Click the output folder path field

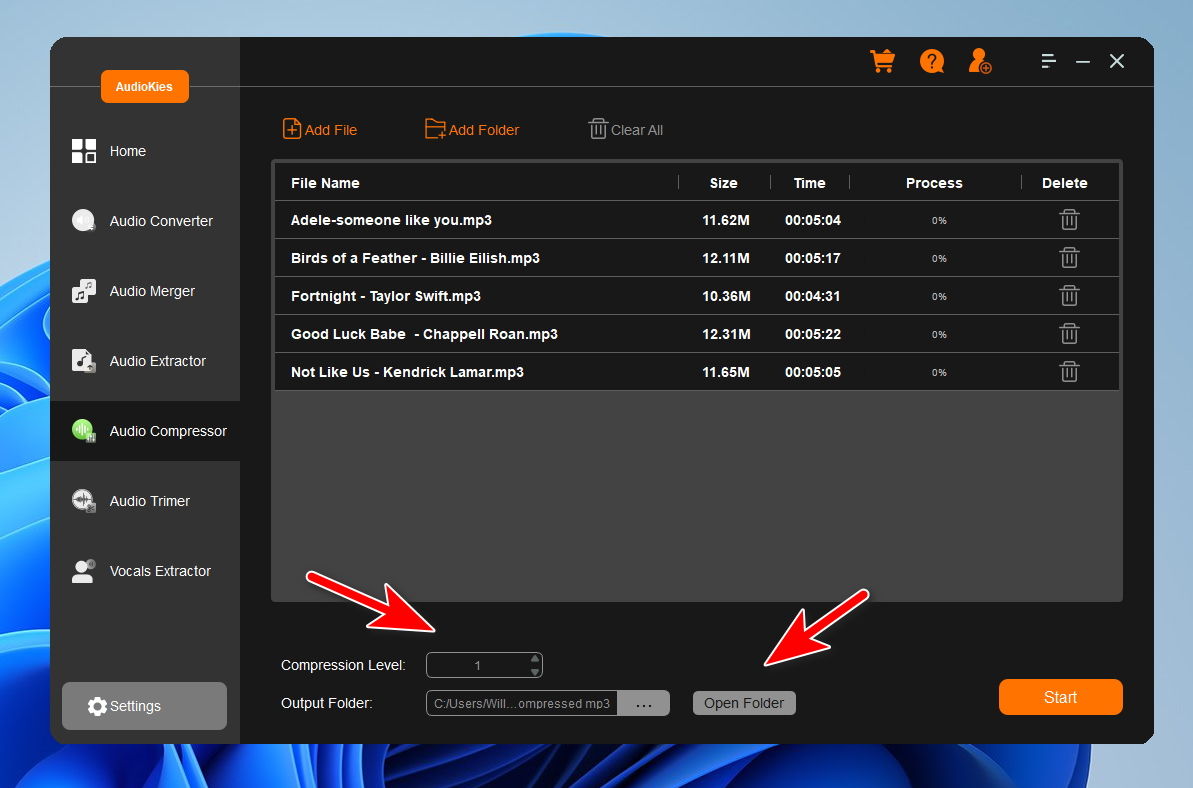point(522,704)
